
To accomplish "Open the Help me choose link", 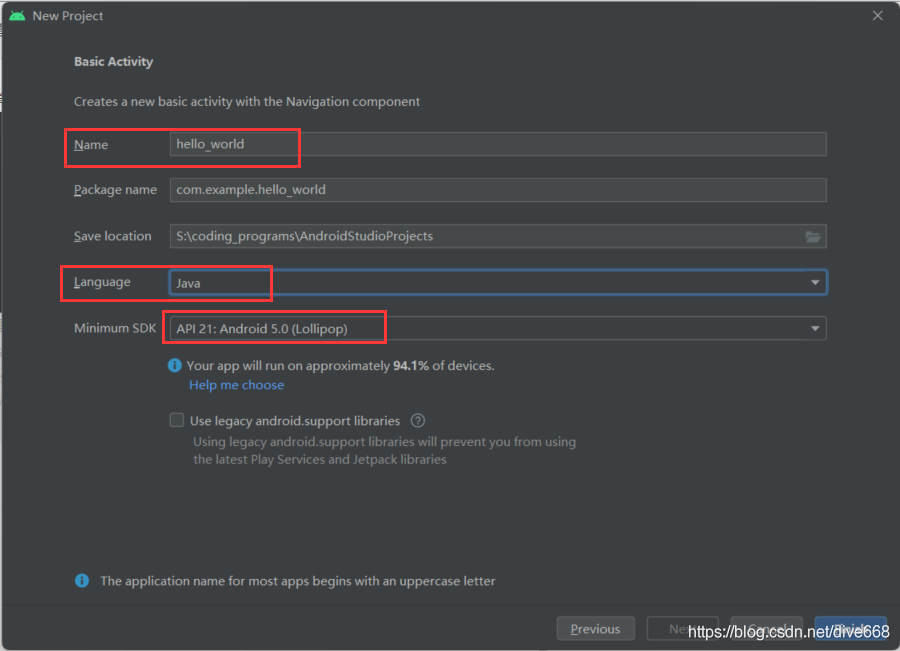I will 236,385.
